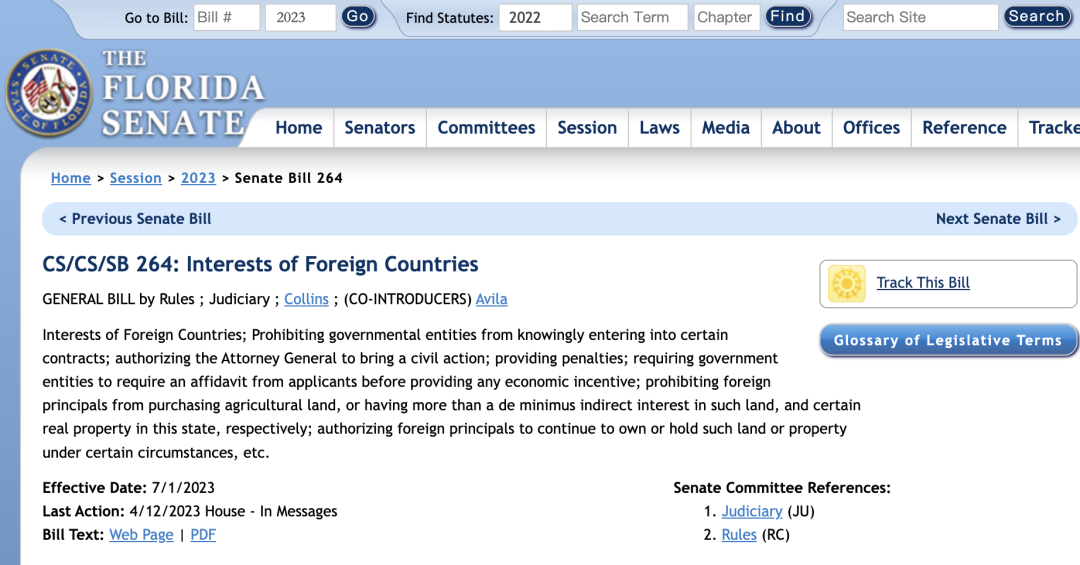
Task: Open the Senators menu tab
Action: click(x=380, y=127)
